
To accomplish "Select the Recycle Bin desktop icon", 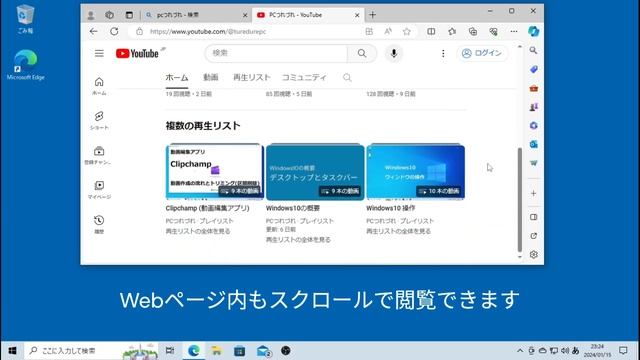I will (x=25, y=19).
